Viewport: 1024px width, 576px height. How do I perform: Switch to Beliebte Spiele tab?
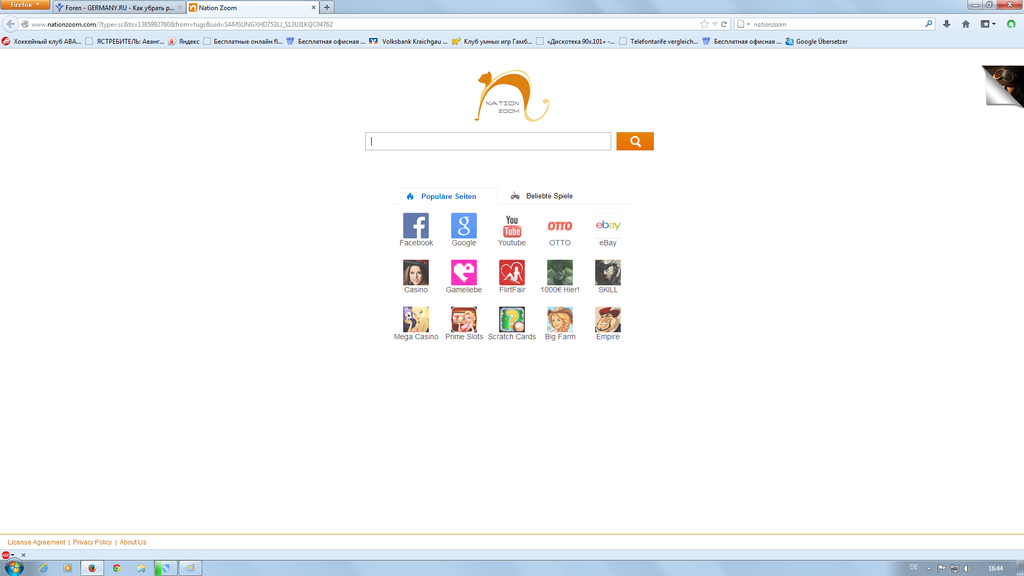point(542,196)
